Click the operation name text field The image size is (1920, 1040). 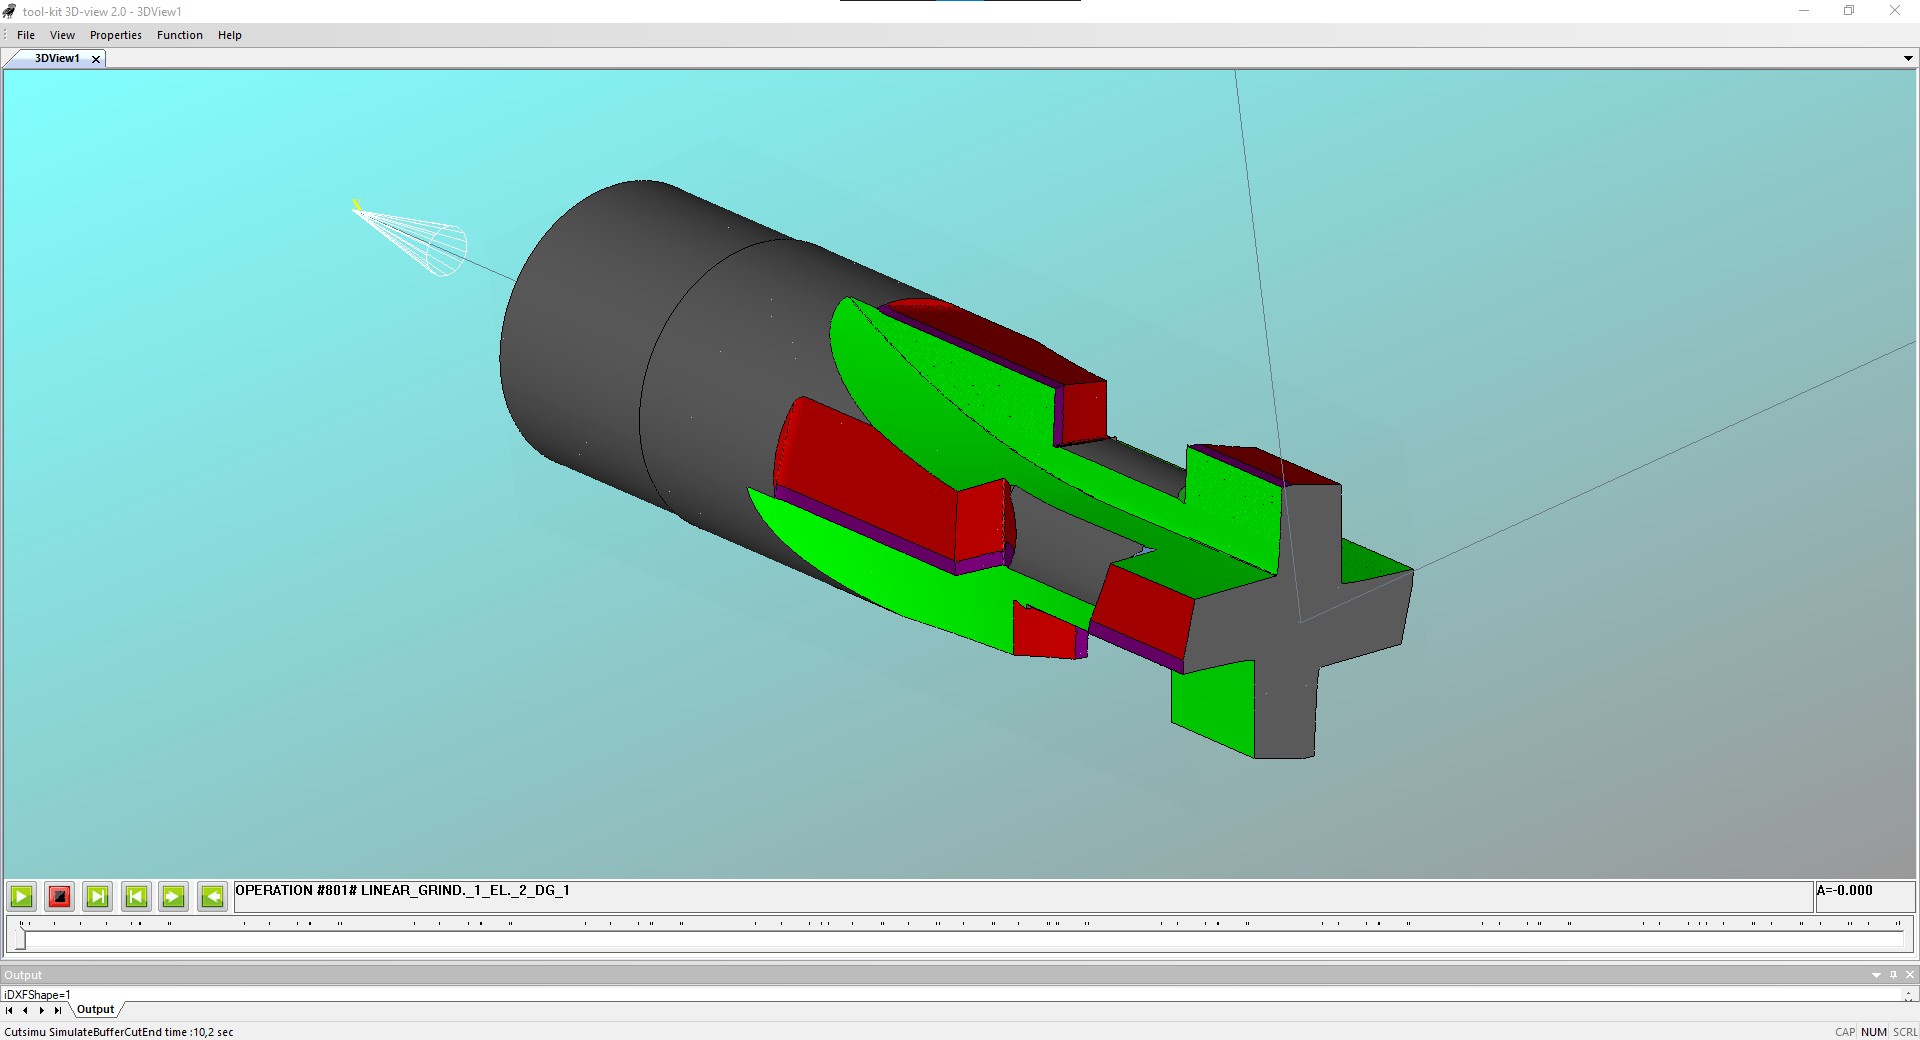point(1022,896)
